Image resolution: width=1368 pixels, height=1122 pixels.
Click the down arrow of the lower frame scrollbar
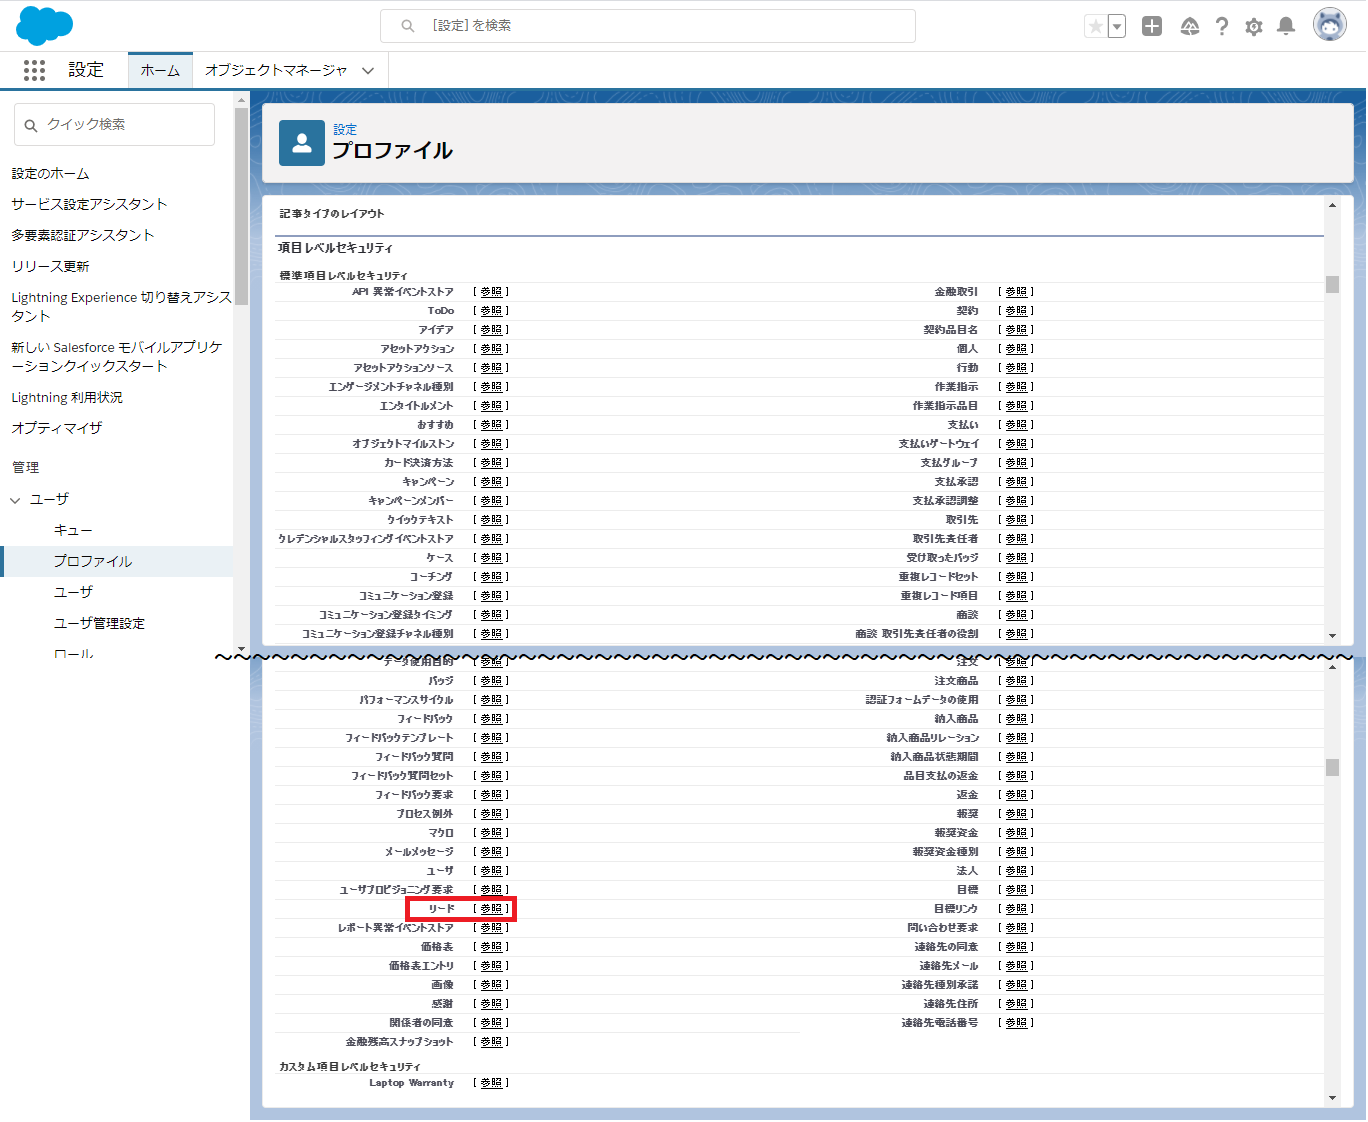pos(1332,1098)
